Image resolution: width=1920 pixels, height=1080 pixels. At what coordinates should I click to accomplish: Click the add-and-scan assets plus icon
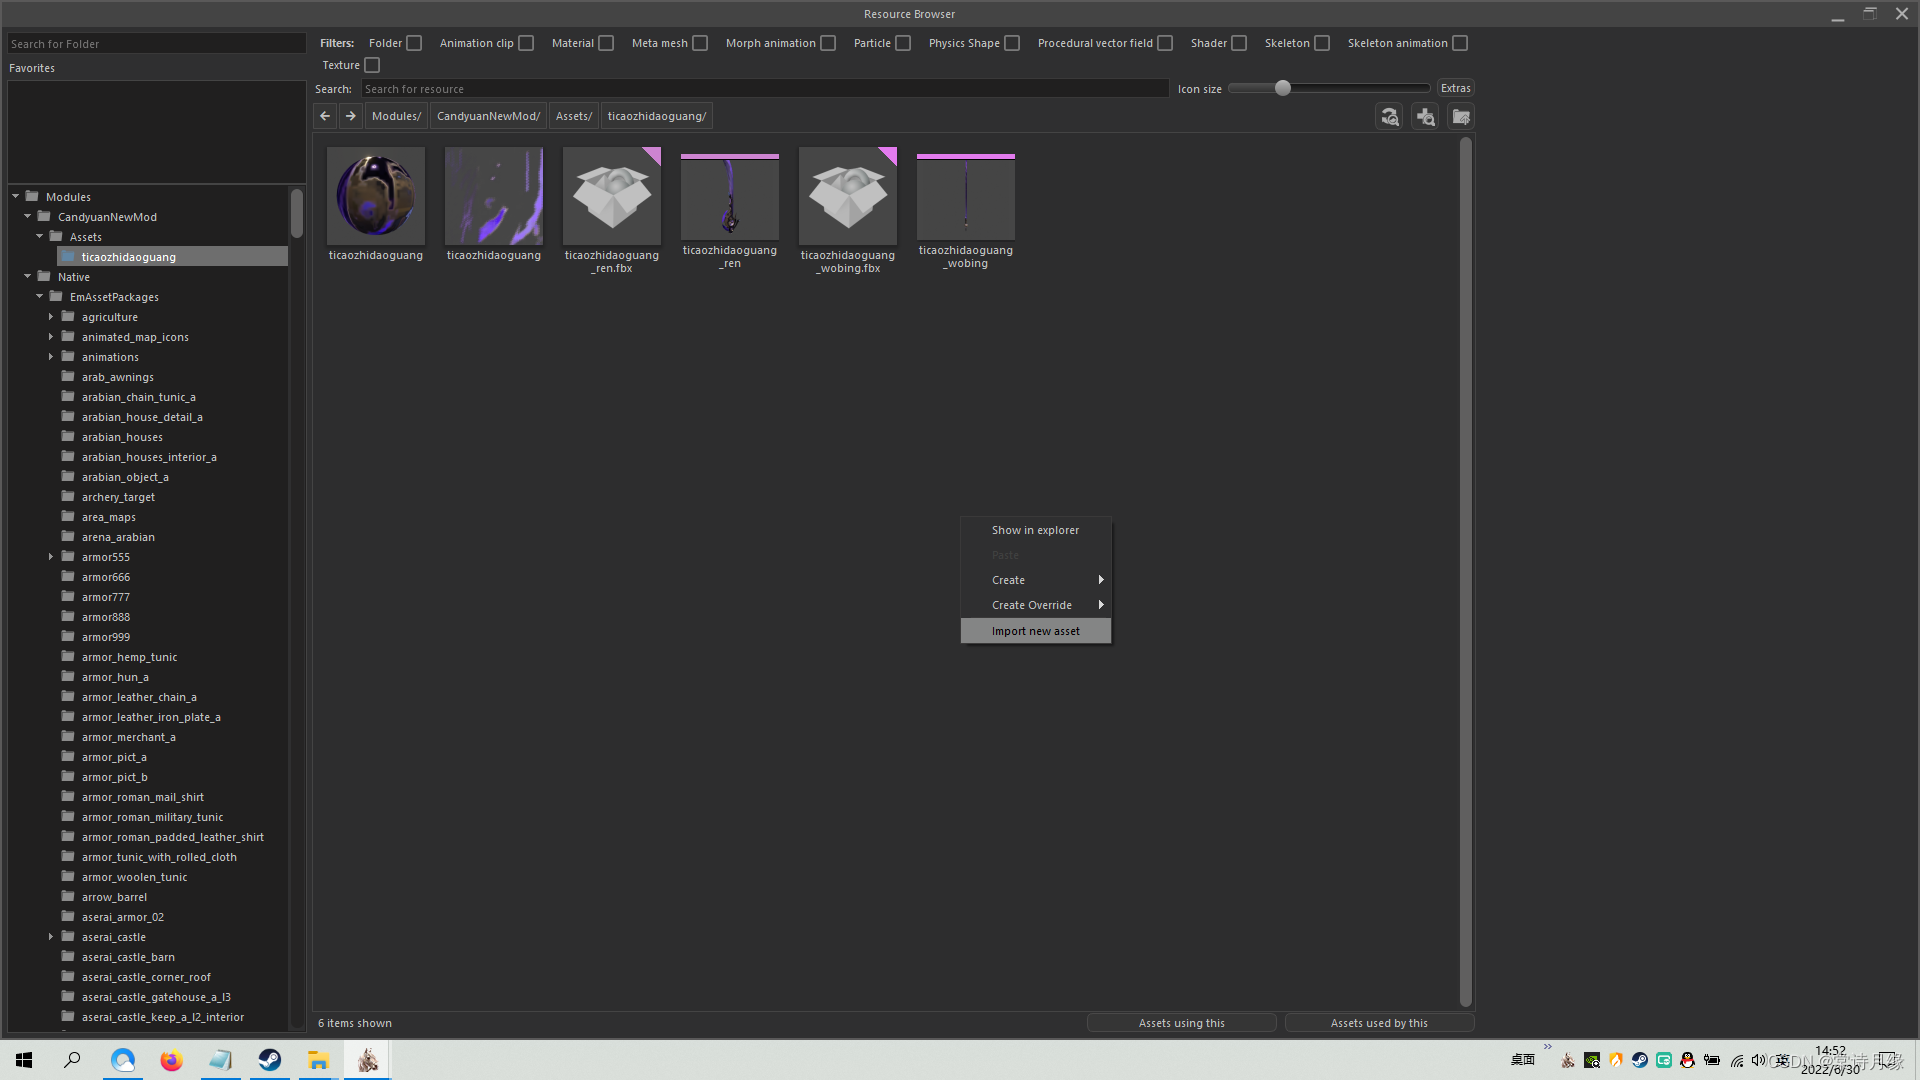(x=1425, y=117)
